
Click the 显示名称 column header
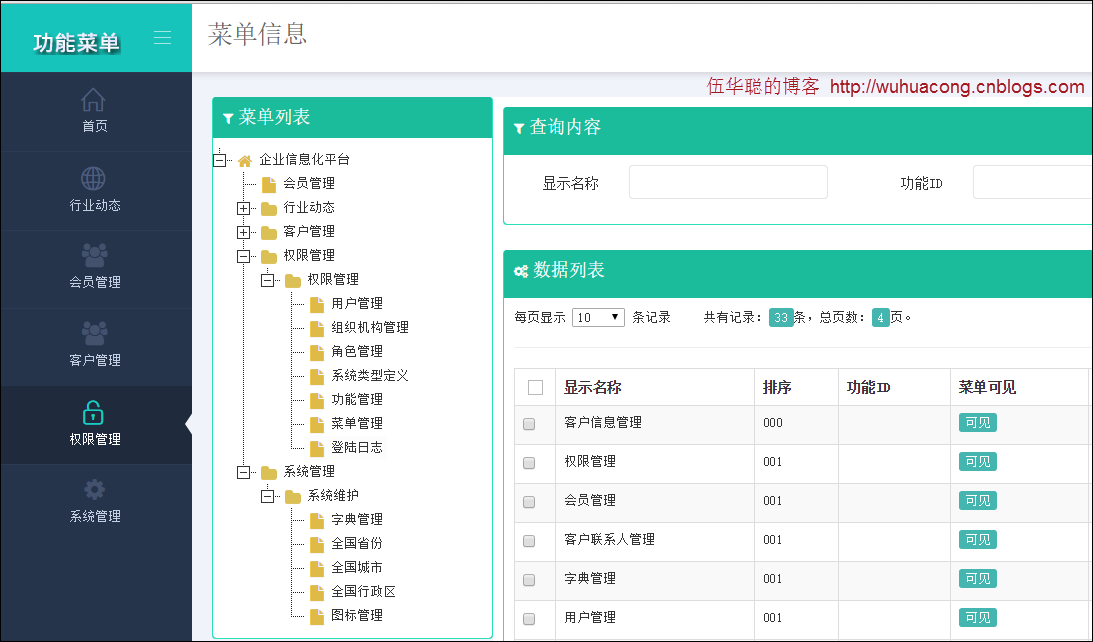(593, 388)
